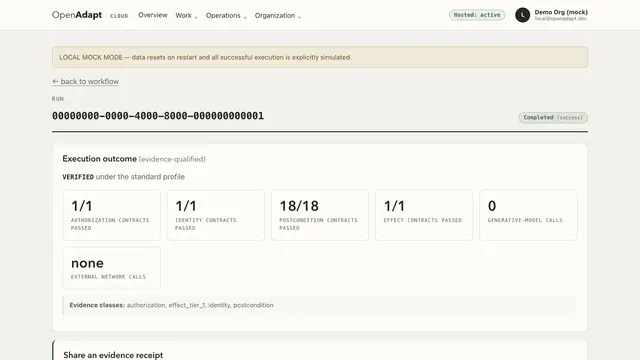Click the 18/18 Postcondition Contracts card

tap(320, 215)
